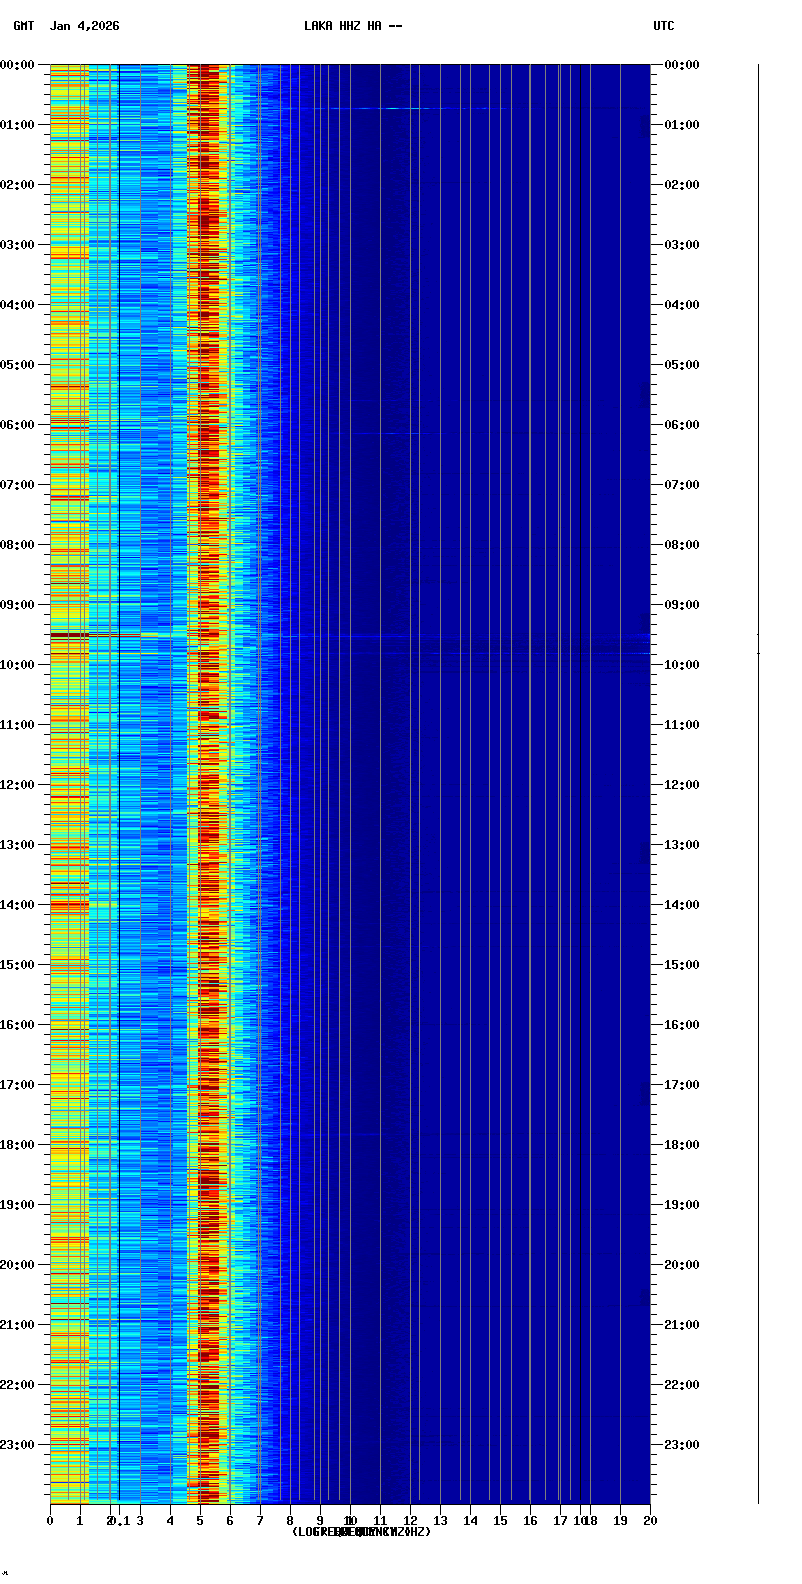Image resolution: width=802 pixels, height=1584 pixels.
Task: Select the 0 Hz label on frequency axis
Action: pyautogui.click(x=50, y=1521)
